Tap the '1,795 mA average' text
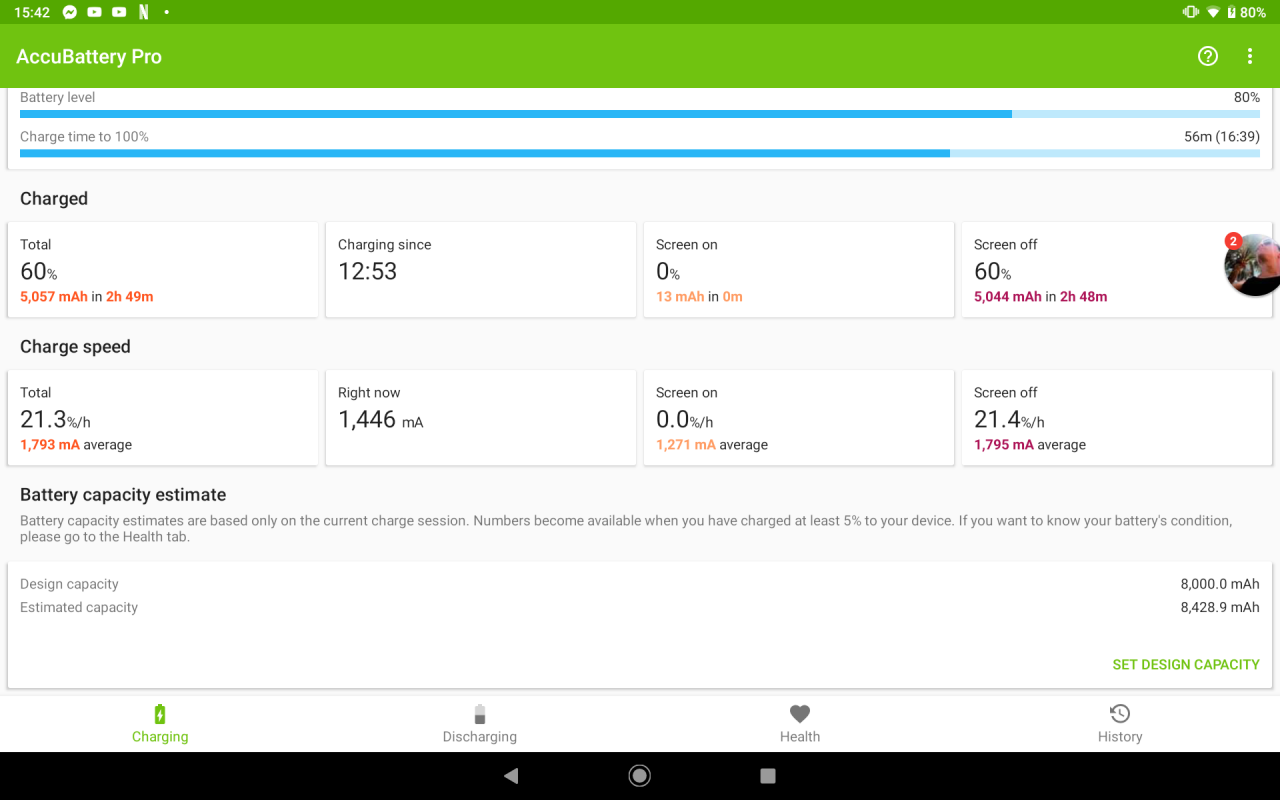Image resolution: width=1280 pixels, height=800 pixels. 1030,445
